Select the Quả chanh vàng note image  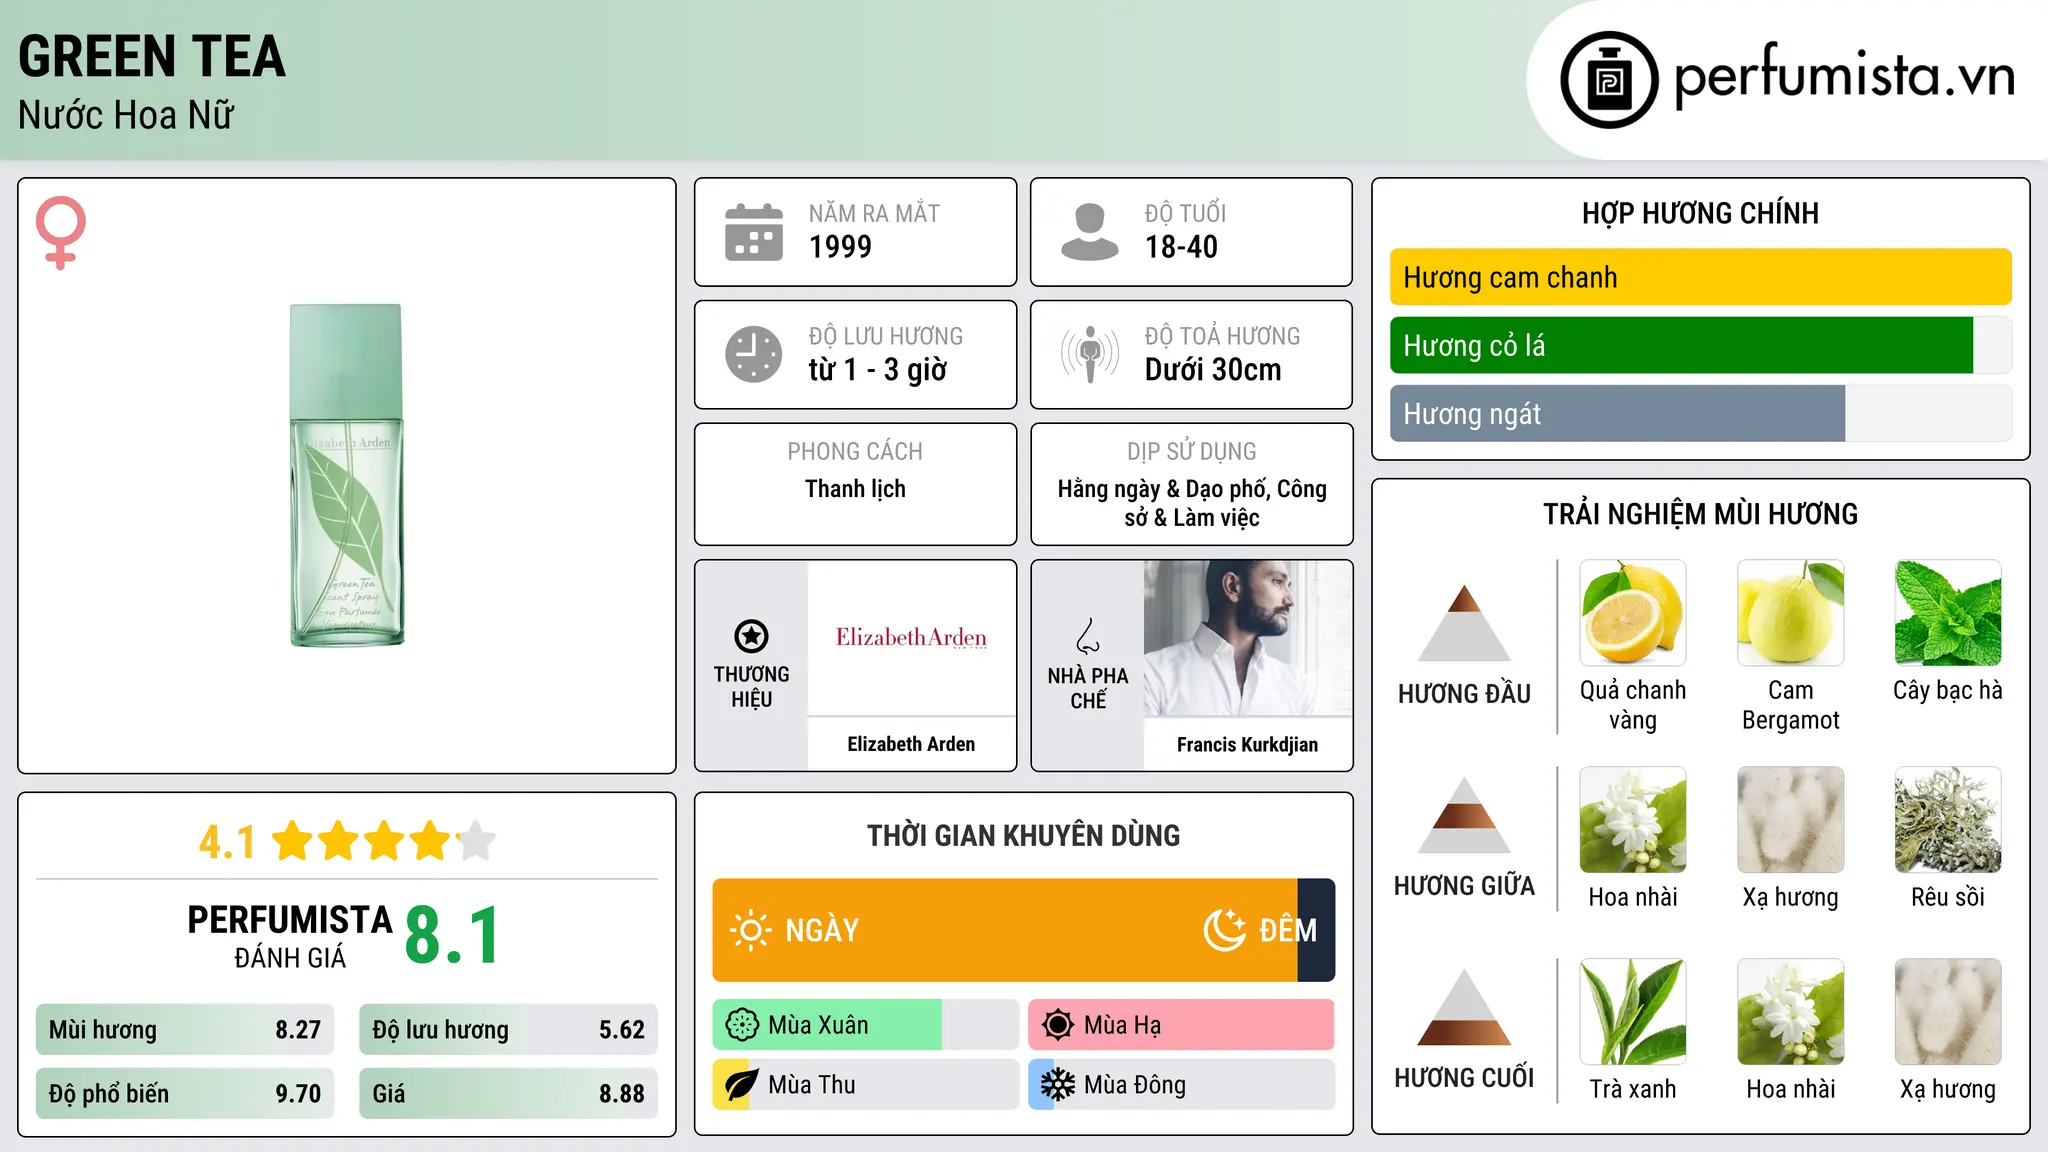click(x=1633, y=613)
